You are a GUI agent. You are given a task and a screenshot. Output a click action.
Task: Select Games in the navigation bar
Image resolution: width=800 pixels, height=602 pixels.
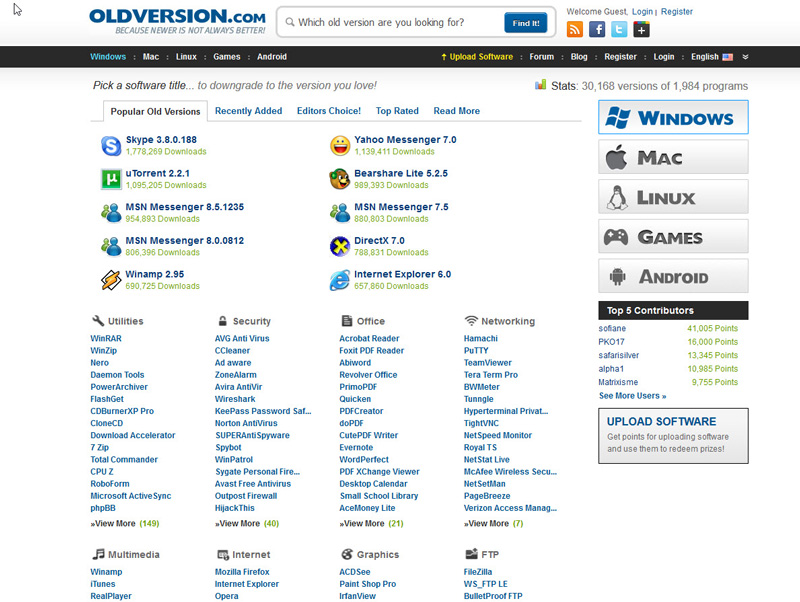tap(227, 57)
